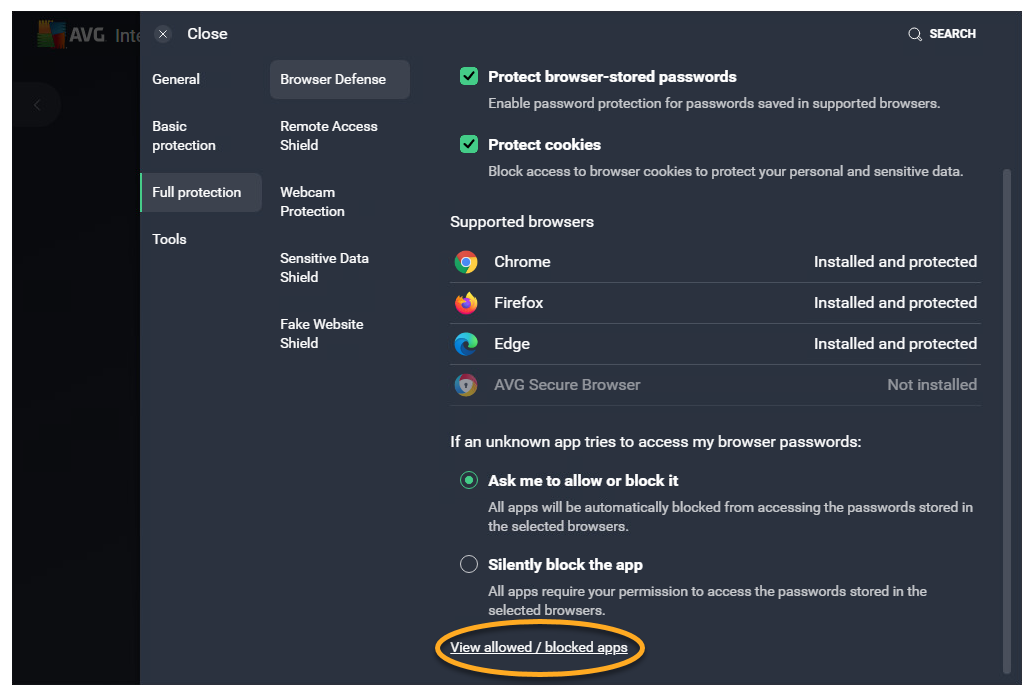Click the back arrow behind settings
Image resolution: width=1033 pixels, height=695 pixels.
pyautogui.click(x=37, y=105)
